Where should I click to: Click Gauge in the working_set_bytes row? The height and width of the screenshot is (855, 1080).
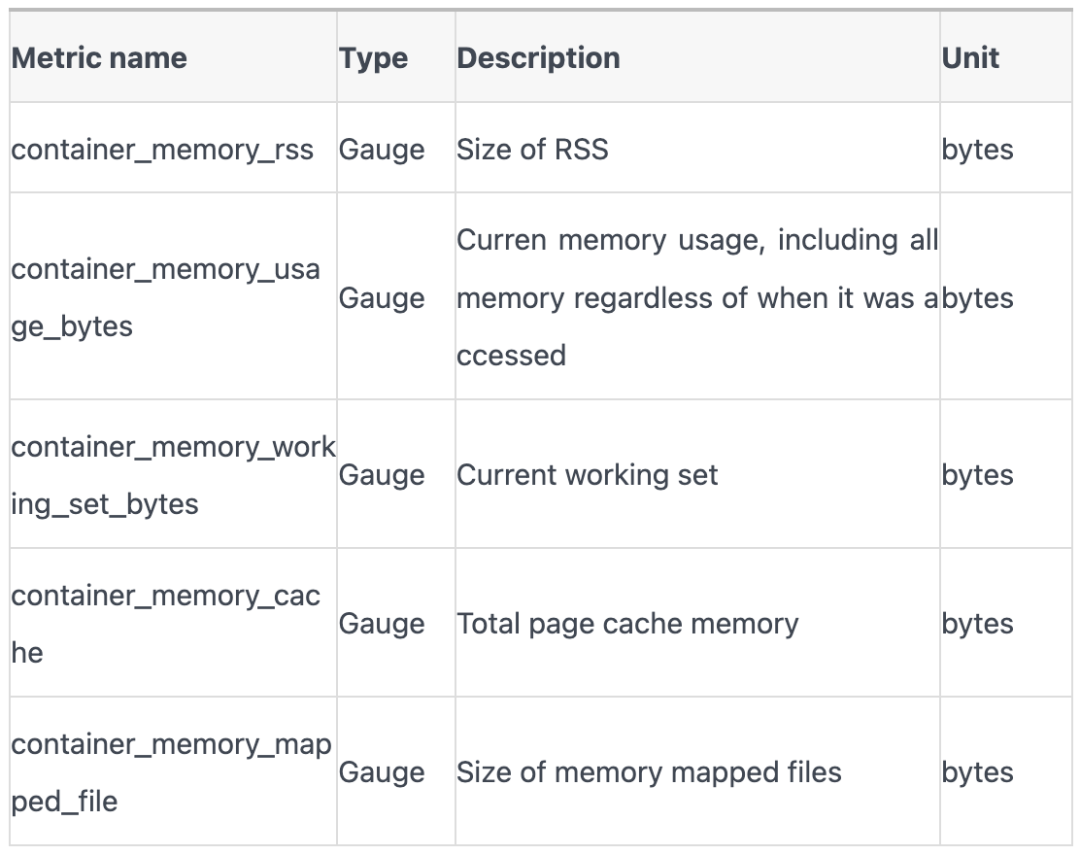pyautogui.click(x=382, y=475)
